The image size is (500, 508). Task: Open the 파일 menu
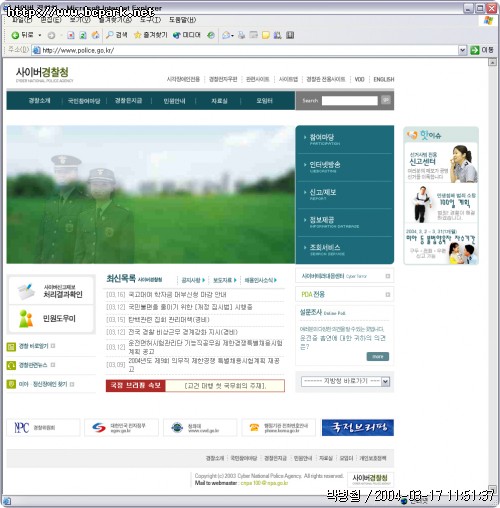click(x=22, y=20)
